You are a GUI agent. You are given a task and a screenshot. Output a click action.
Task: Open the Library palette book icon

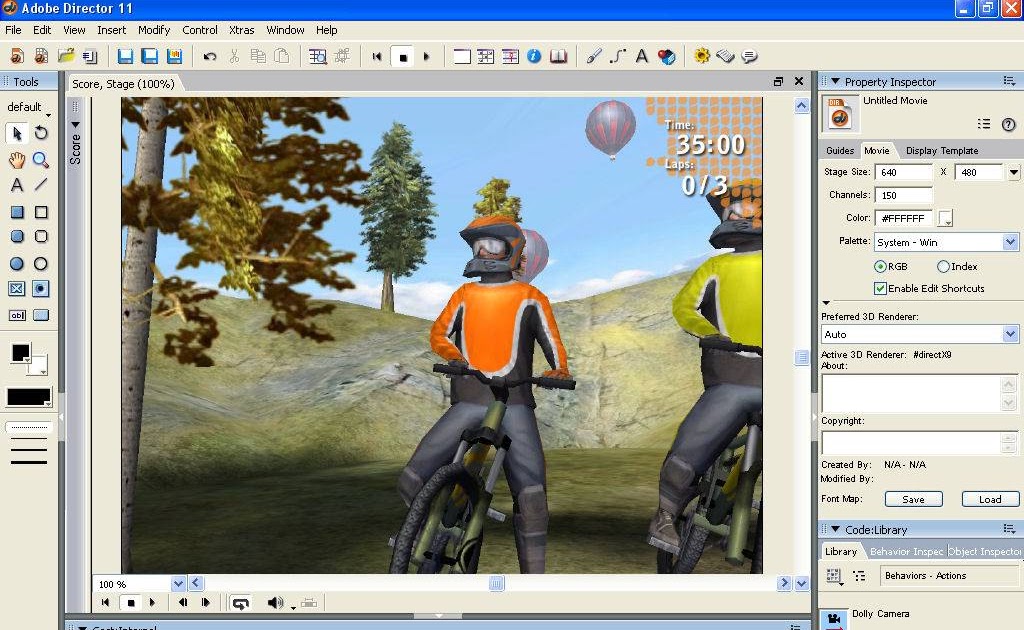(x=558, y=57)
